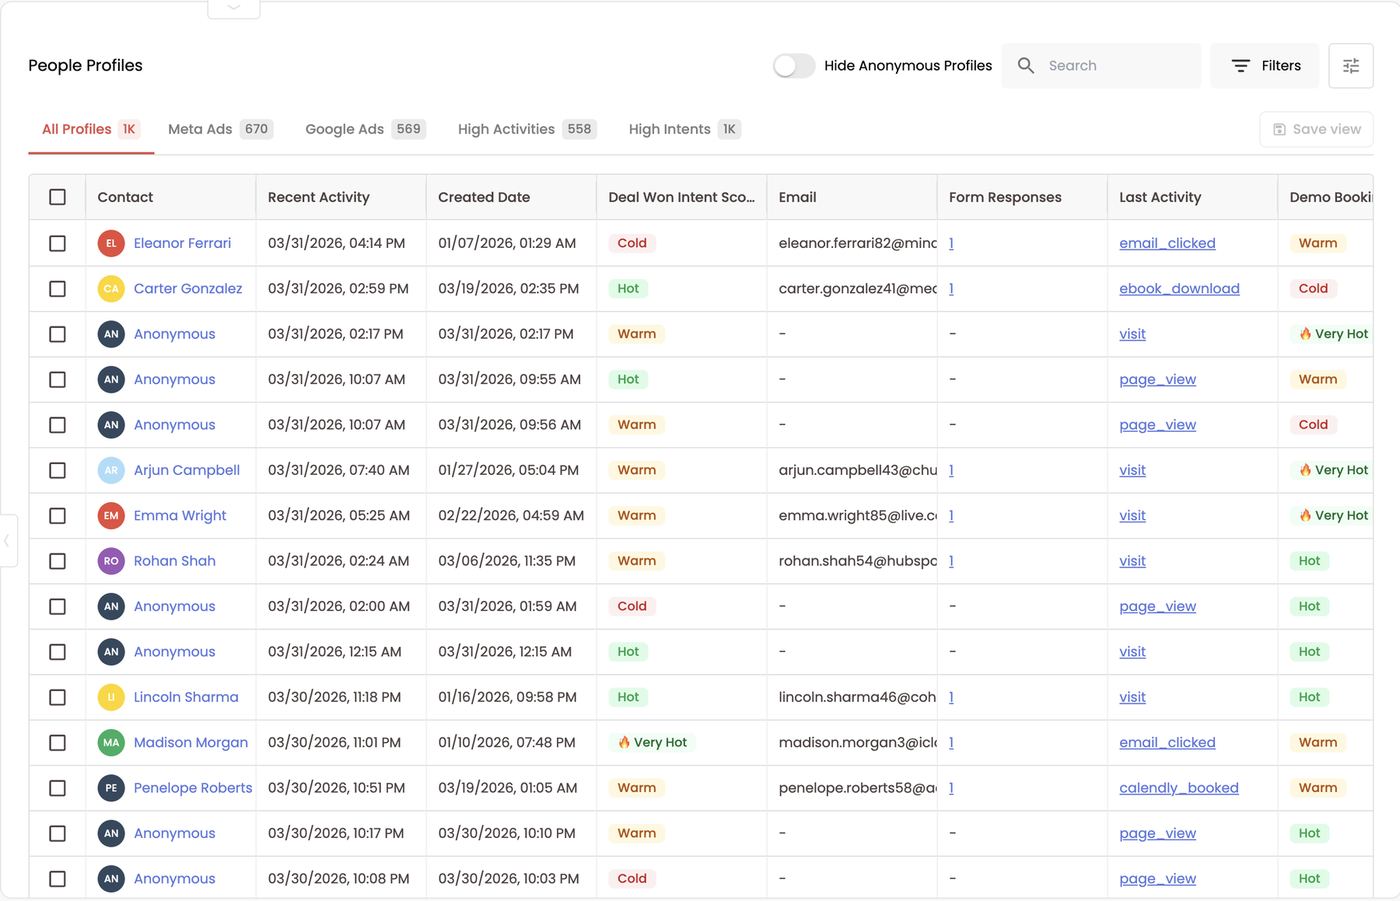Screen dimensions: 1400x901
Task: Click Lincoln Sharma's LI avatar
Action: 111,697
